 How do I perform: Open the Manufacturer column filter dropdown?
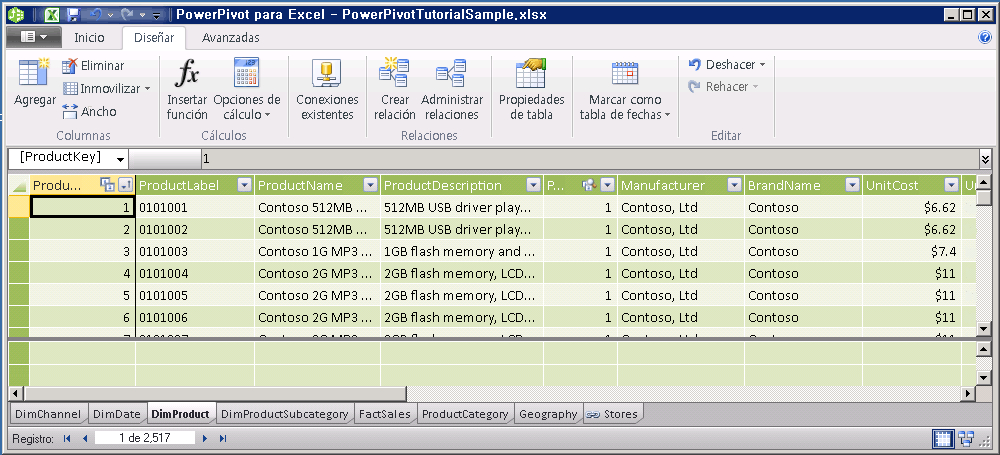click(734, 185)
